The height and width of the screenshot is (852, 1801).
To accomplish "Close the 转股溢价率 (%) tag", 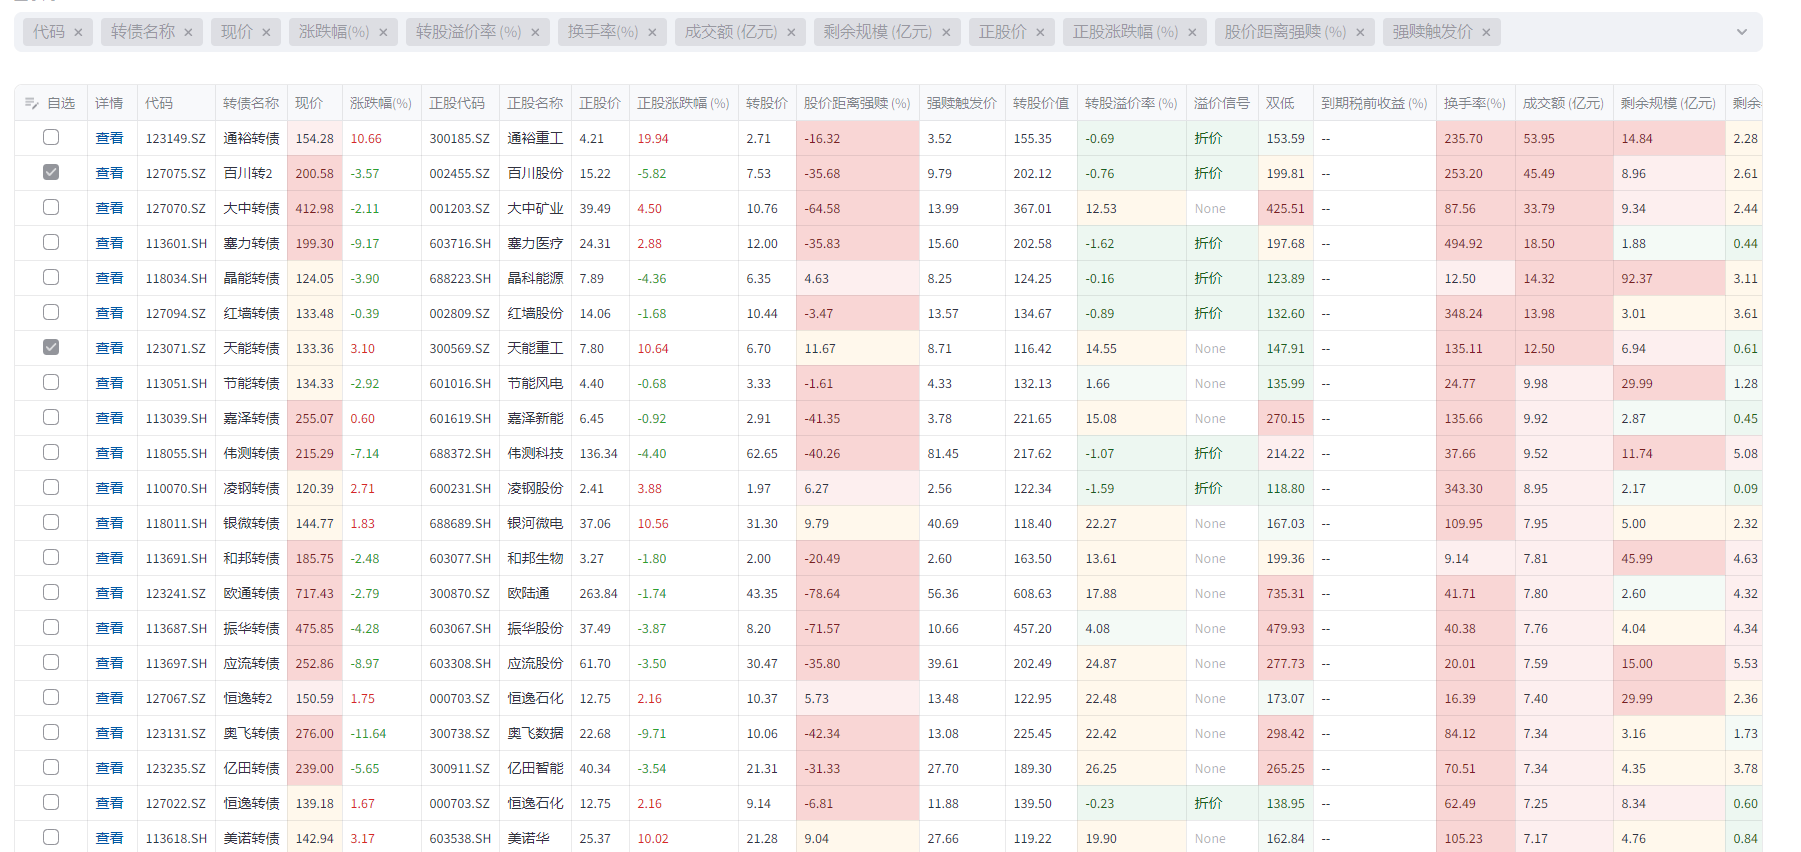I will click(535, 33).
